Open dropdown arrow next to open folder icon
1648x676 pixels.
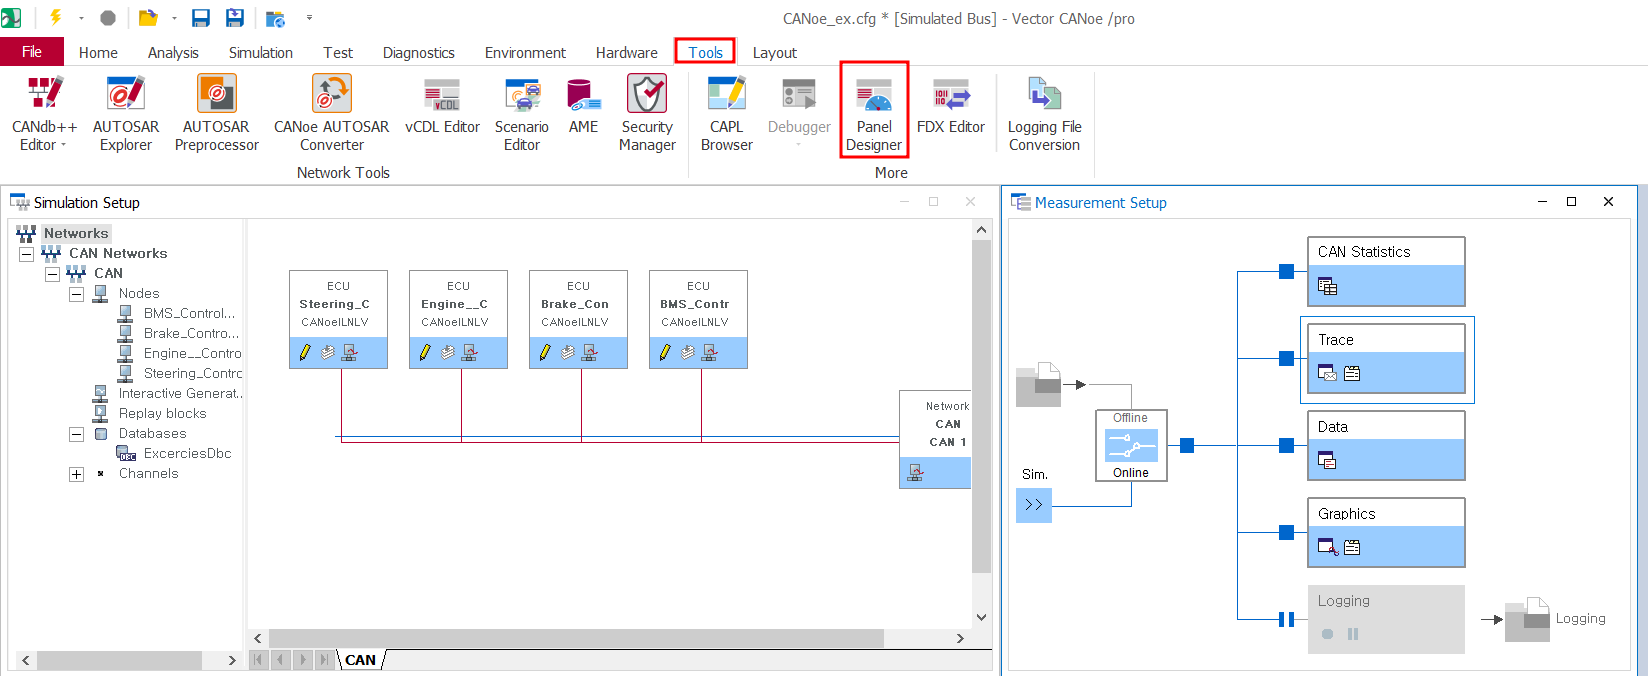coord(173,18)
